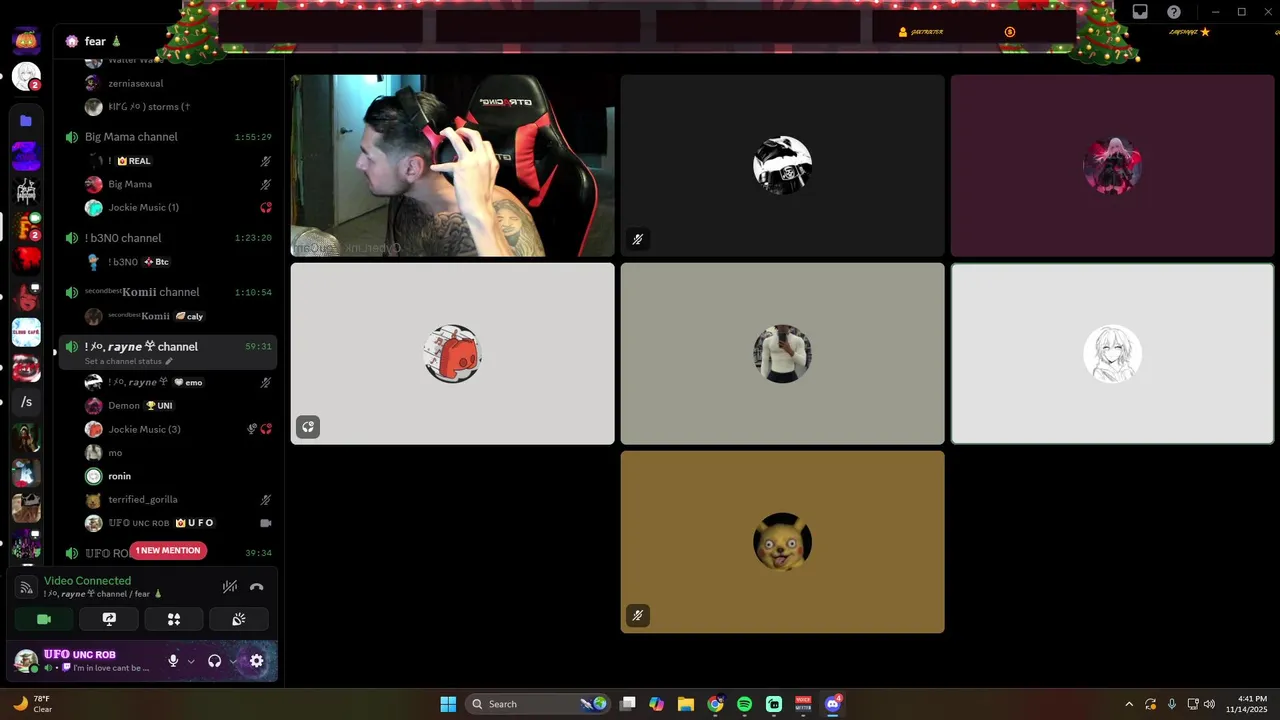The width and height of the screenshot is (1280, 720).
Task: Share your screen button
Action: tap(109, 619)
